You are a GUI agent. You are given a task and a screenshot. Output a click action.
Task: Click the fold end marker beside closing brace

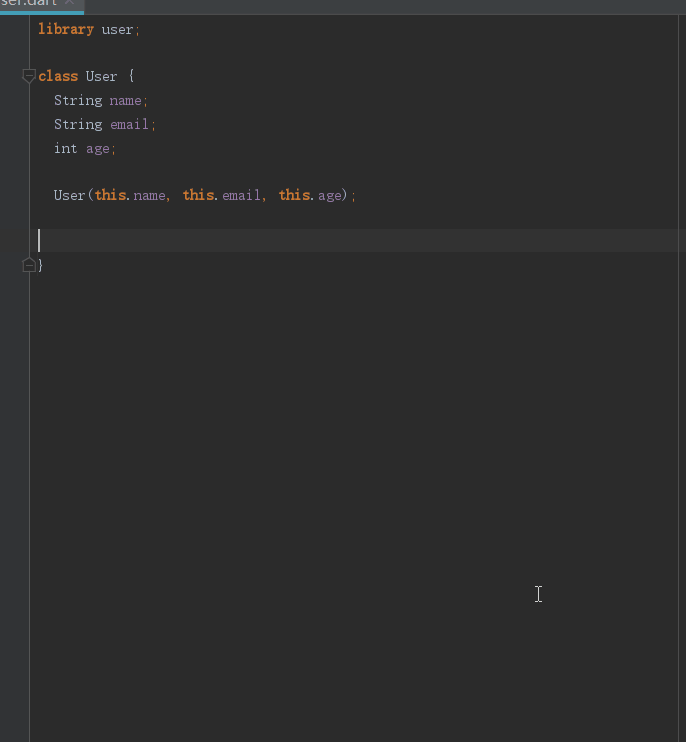29,265
